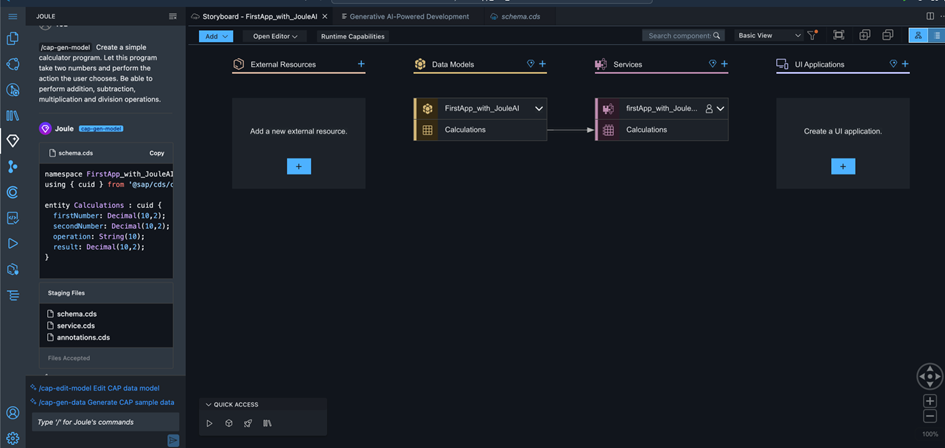The image size is (945, 448).
Task: Click the expand all icon in storyboard toolbar
Action: pos(864,36)
